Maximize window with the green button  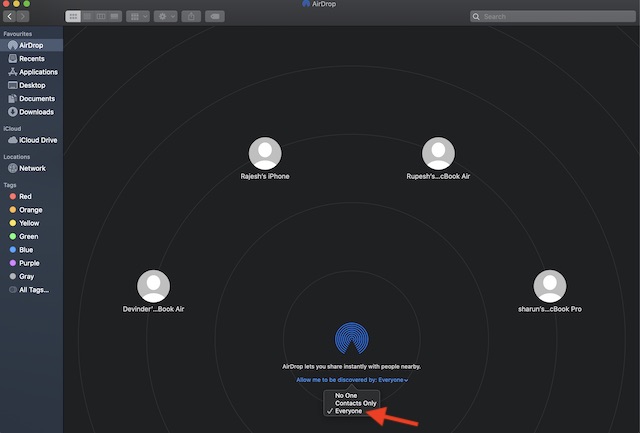coord(27,4)
